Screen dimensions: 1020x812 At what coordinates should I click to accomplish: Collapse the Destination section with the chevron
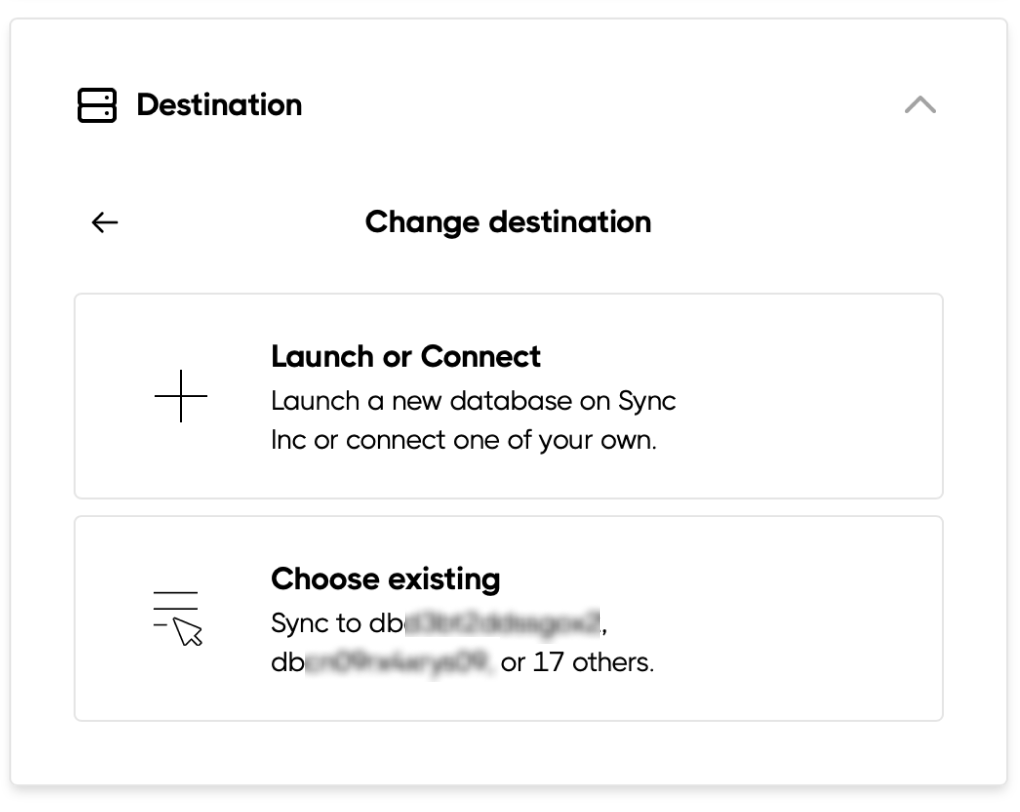[919, 105]
